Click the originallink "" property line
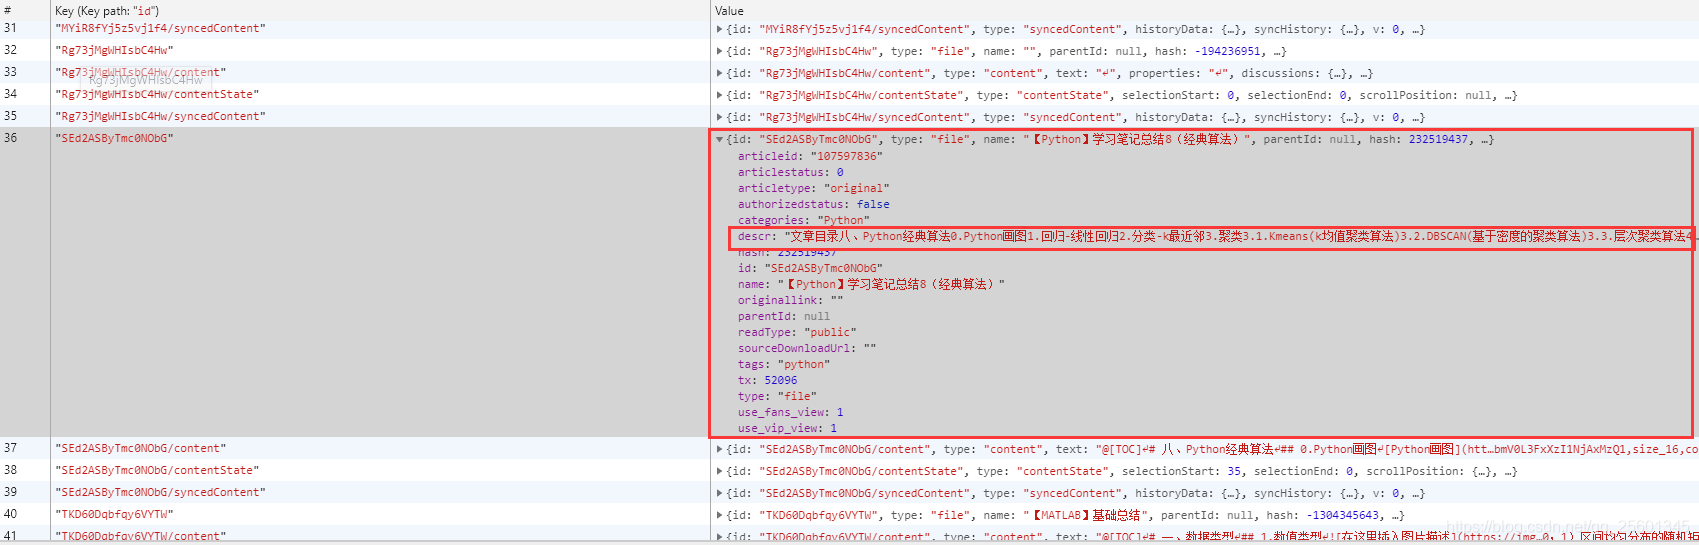Screen dimensions: 1699x545 coord(790,300)
